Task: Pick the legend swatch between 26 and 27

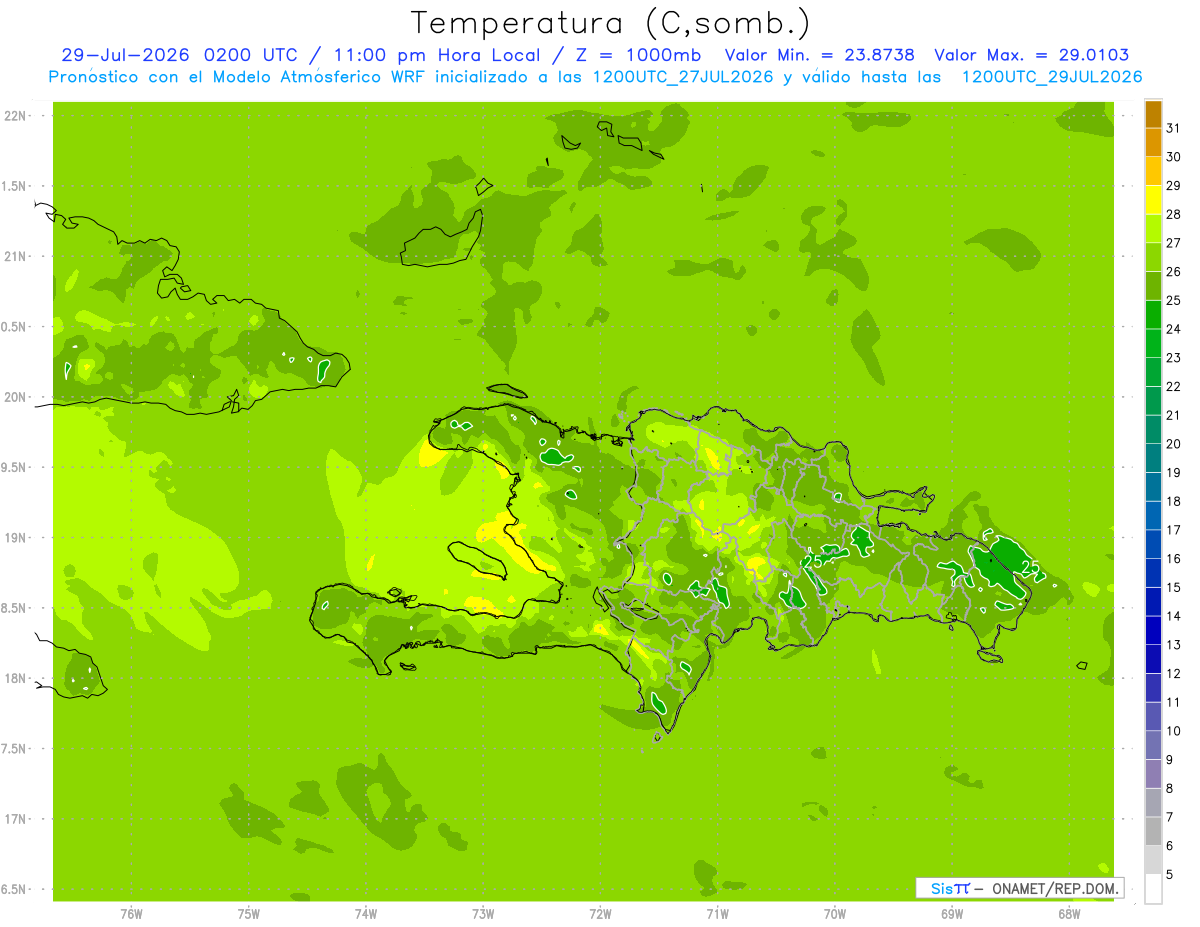Action: tap(1153, 257)
